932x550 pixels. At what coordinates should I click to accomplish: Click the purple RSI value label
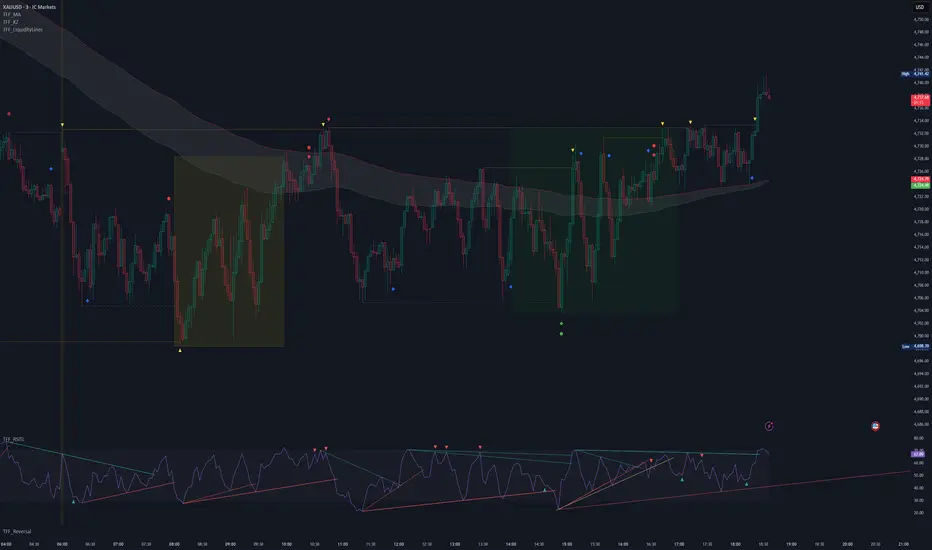click(x=918, y=454)
